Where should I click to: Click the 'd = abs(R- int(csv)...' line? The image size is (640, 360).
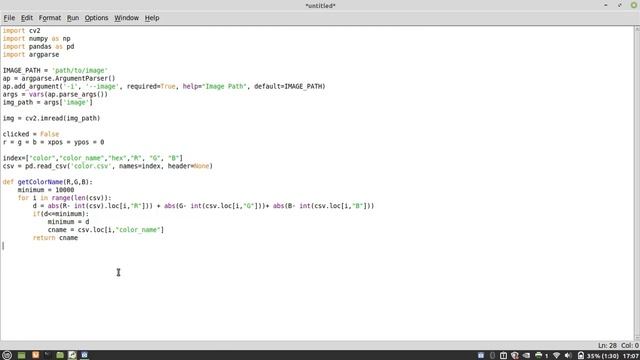203,206
